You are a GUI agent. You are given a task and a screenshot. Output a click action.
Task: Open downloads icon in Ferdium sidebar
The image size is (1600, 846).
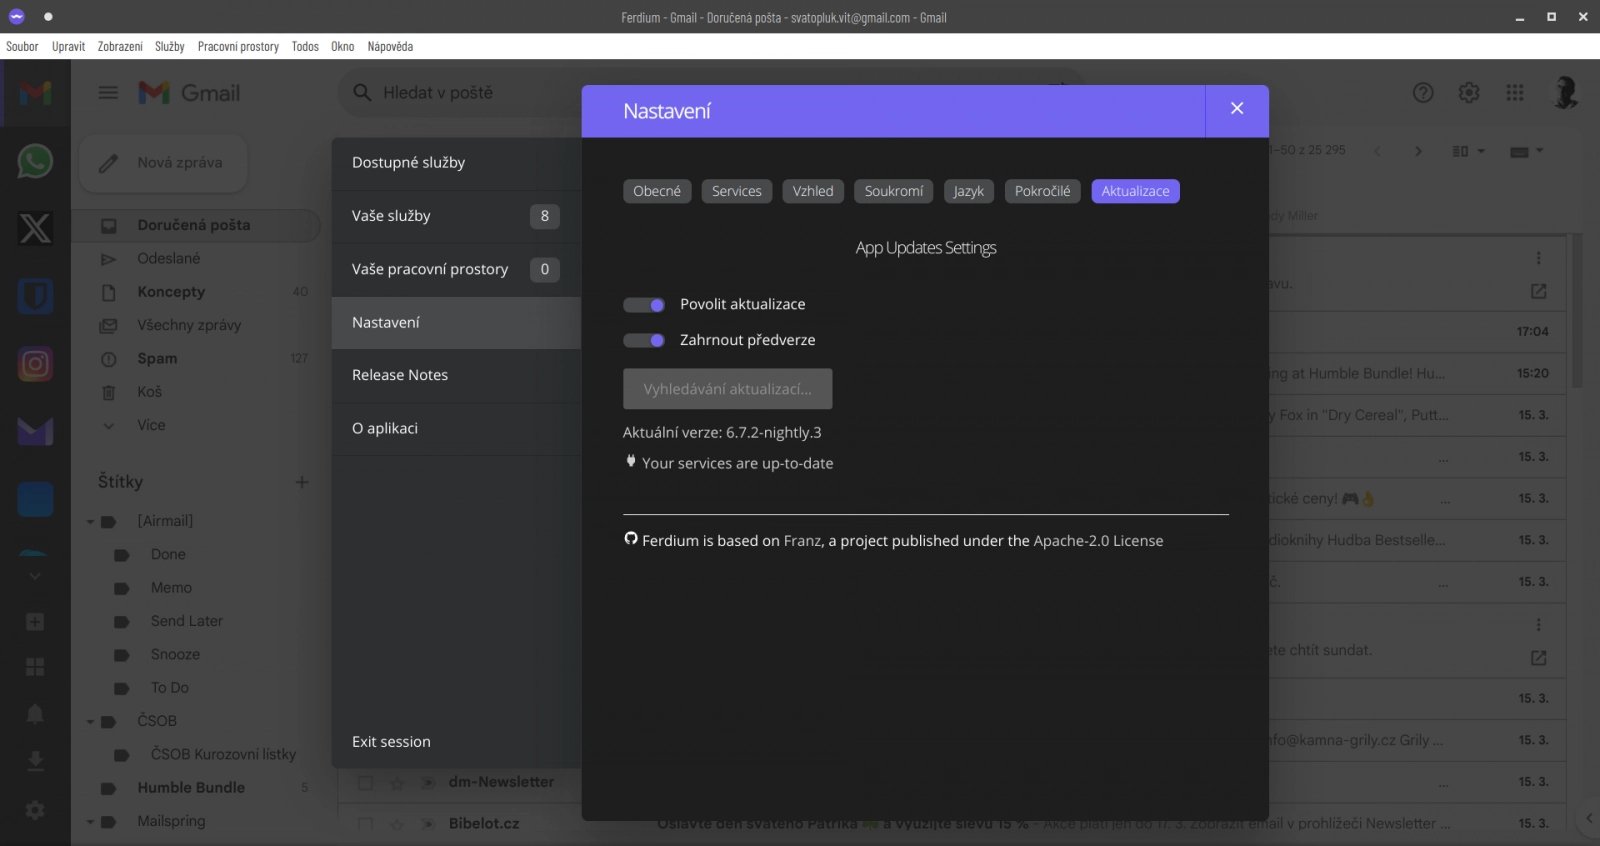35,761
